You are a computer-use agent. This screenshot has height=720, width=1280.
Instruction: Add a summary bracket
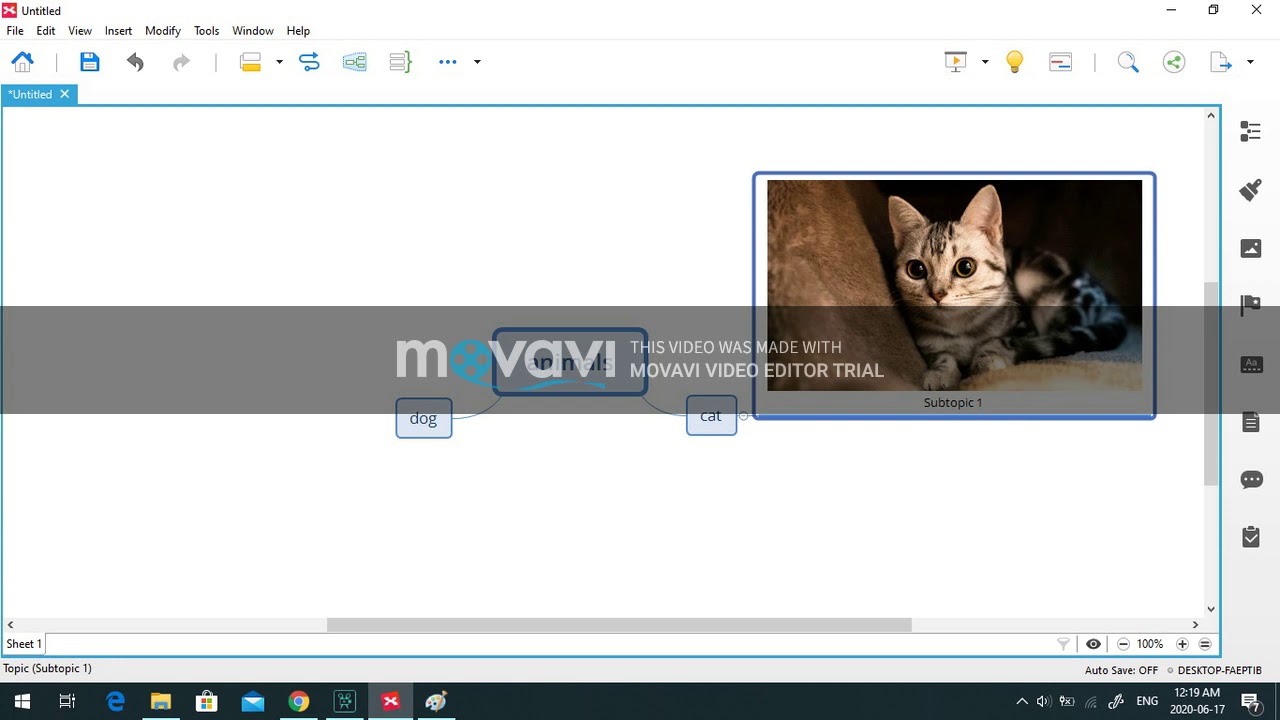[400, 62]
